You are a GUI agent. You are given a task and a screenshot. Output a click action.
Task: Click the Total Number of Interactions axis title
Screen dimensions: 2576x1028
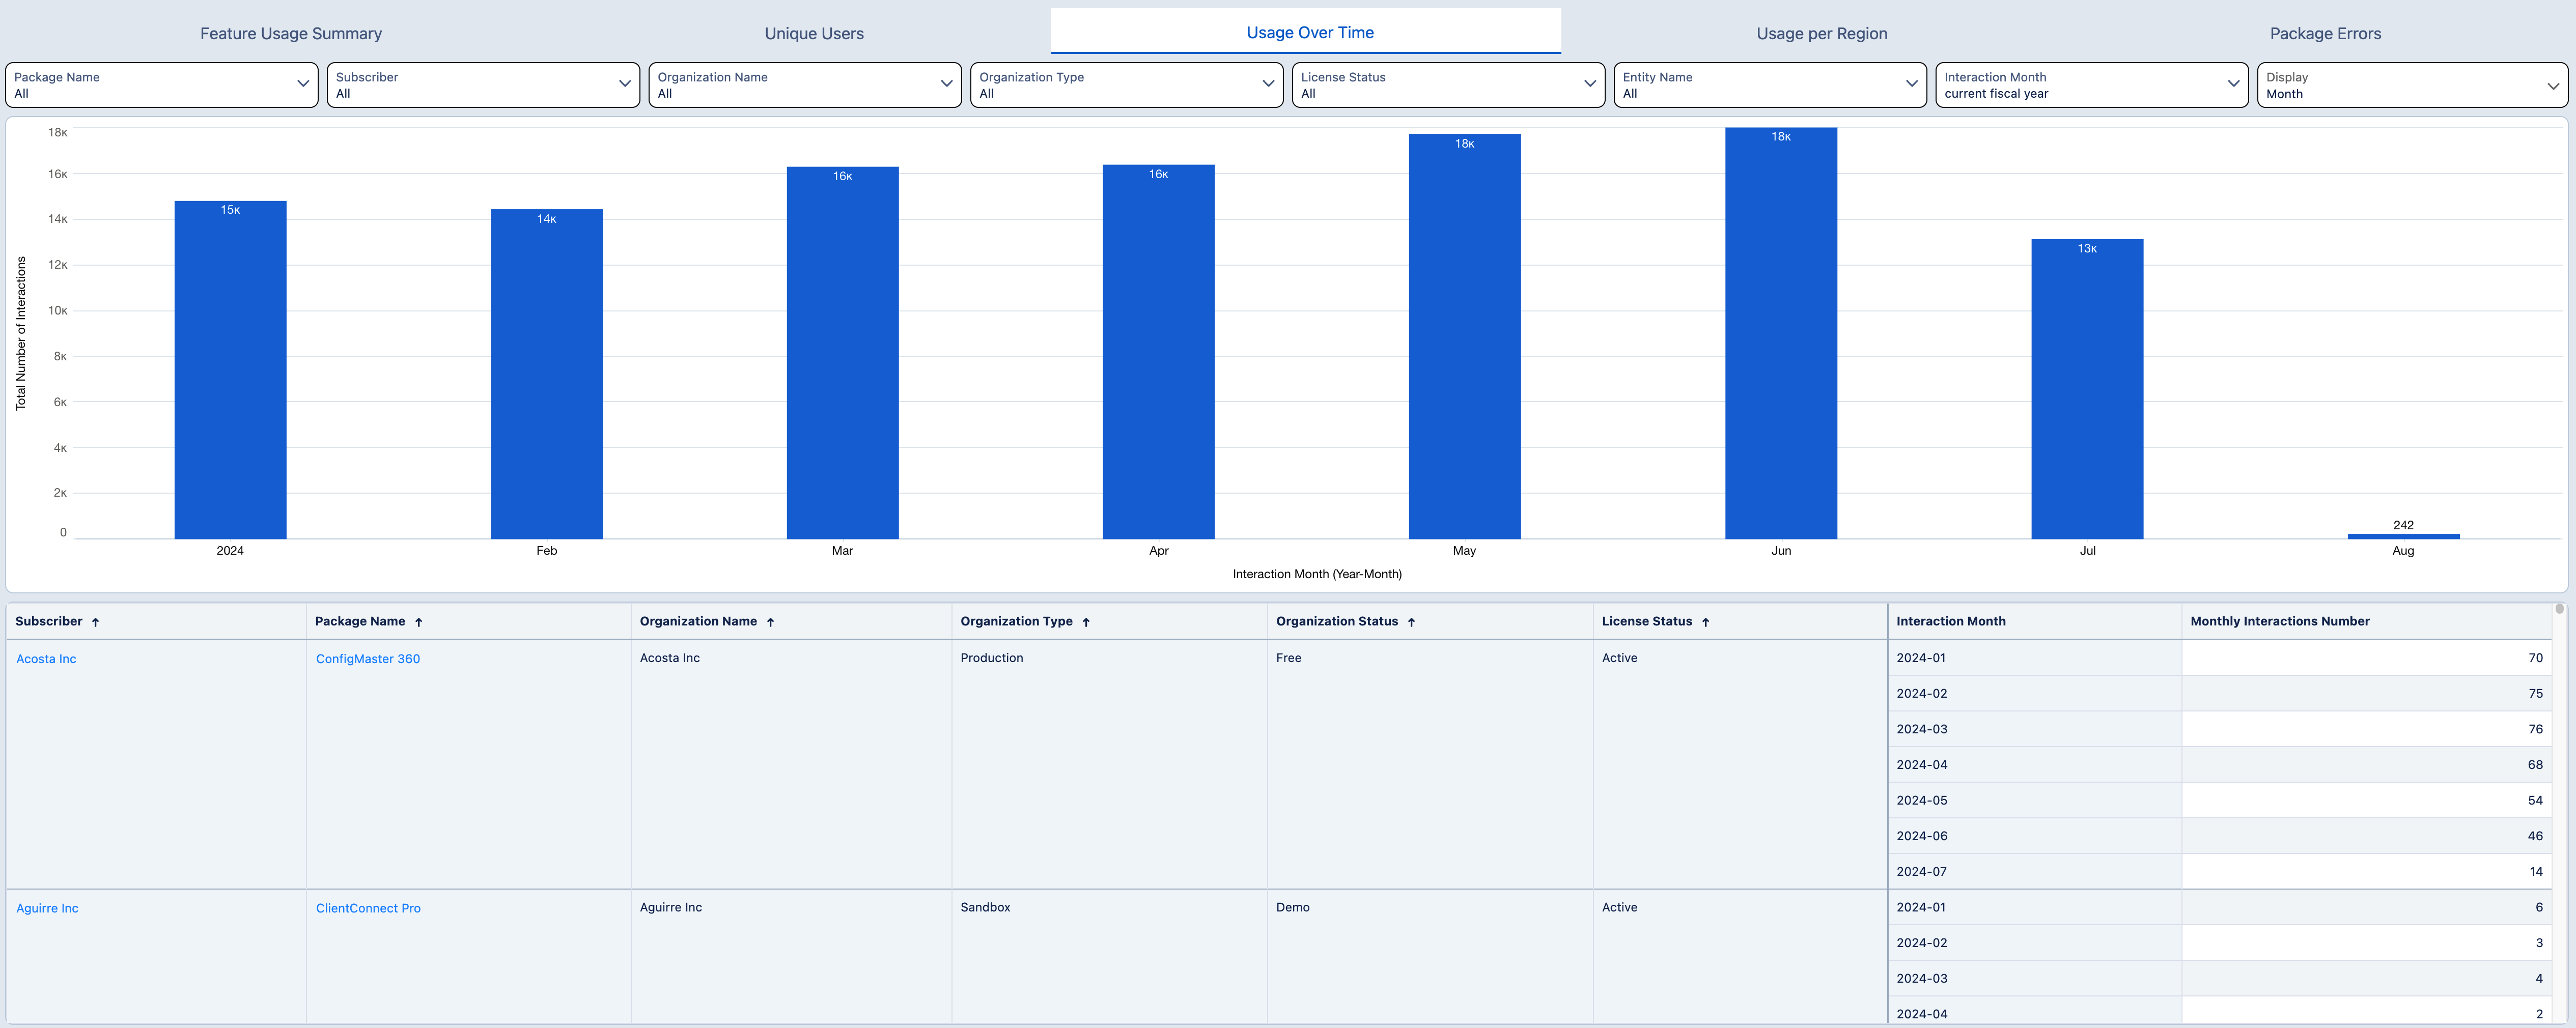click(20, 333)
